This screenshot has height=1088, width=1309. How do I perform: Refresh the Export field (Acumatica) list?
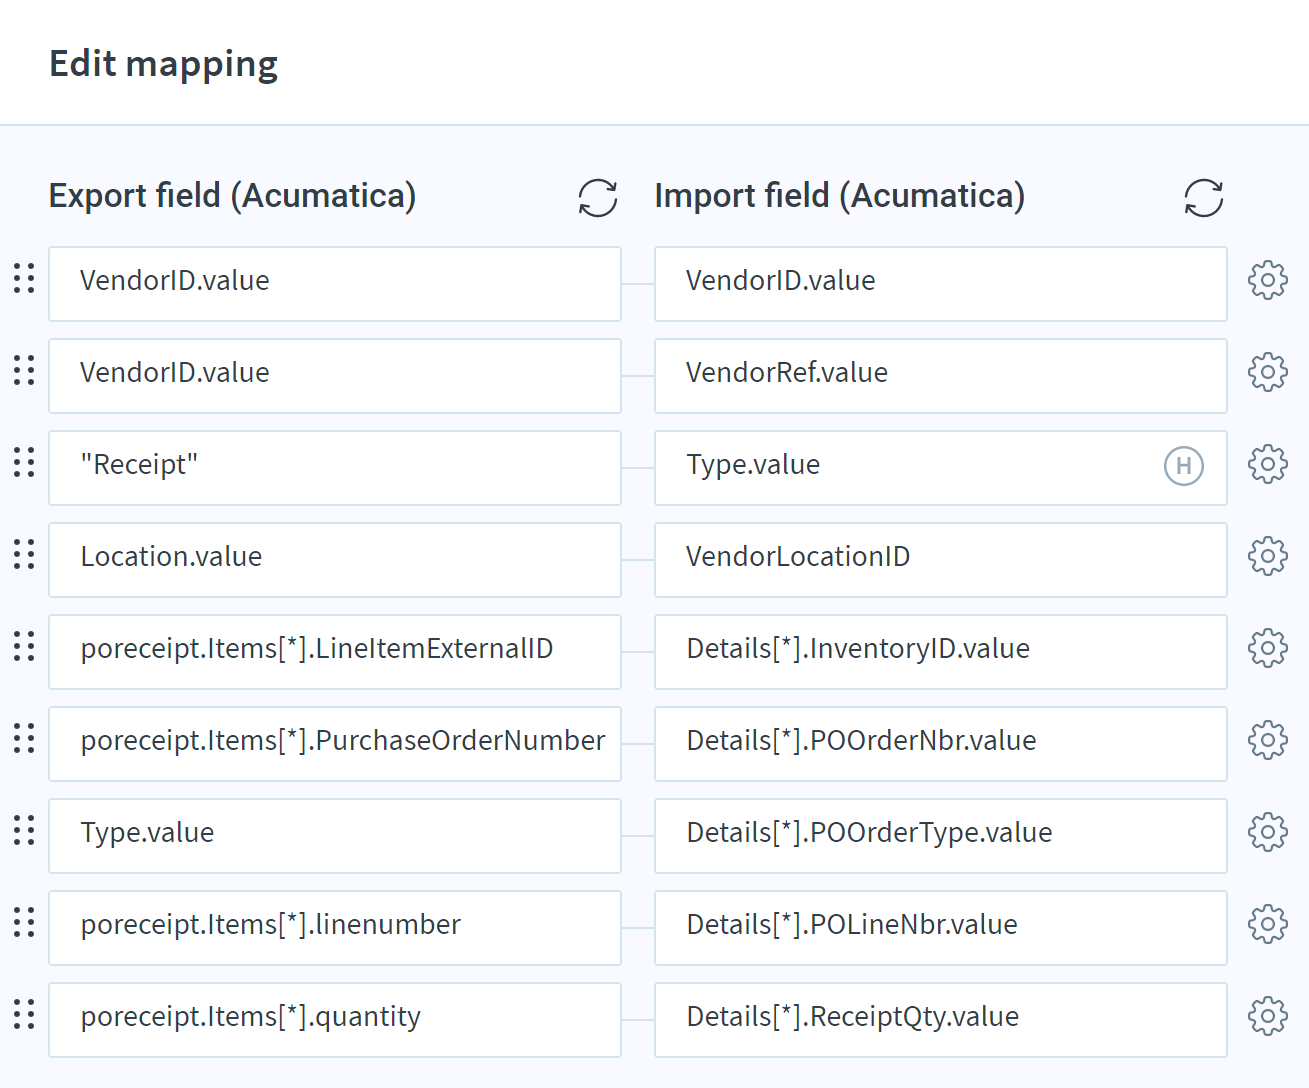[598, 198]
